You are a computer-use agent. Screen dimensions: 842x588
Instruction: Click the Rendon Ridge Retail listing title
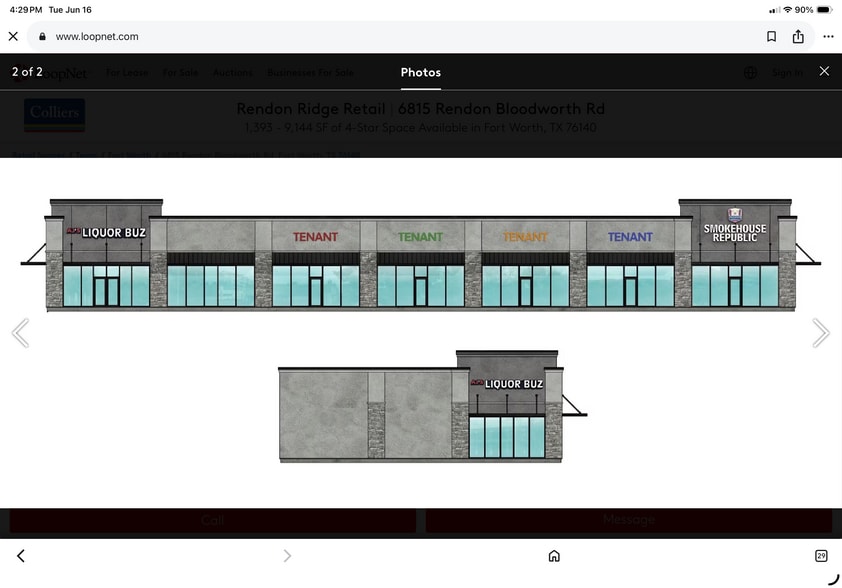[x=420, y=109]
